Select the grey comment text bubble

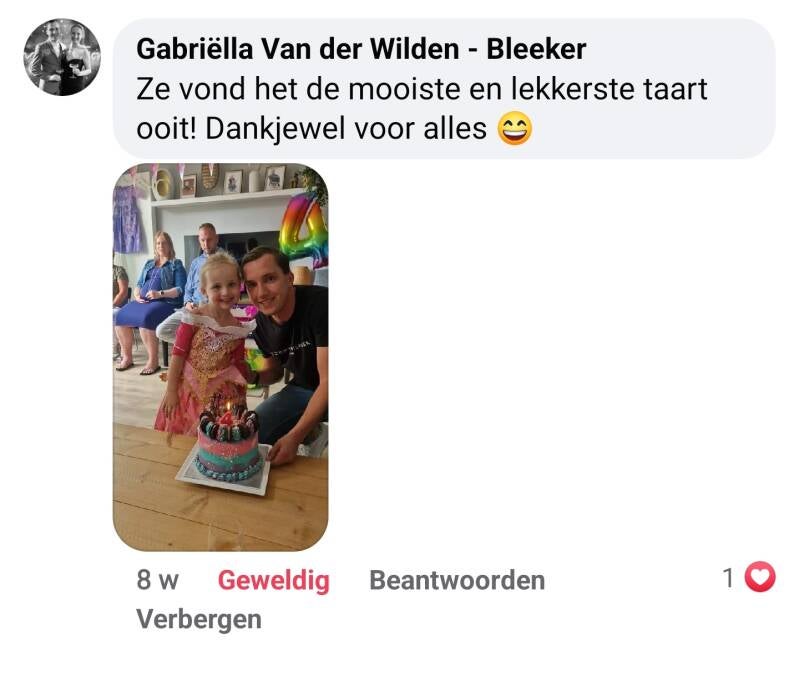click(444, 88)
